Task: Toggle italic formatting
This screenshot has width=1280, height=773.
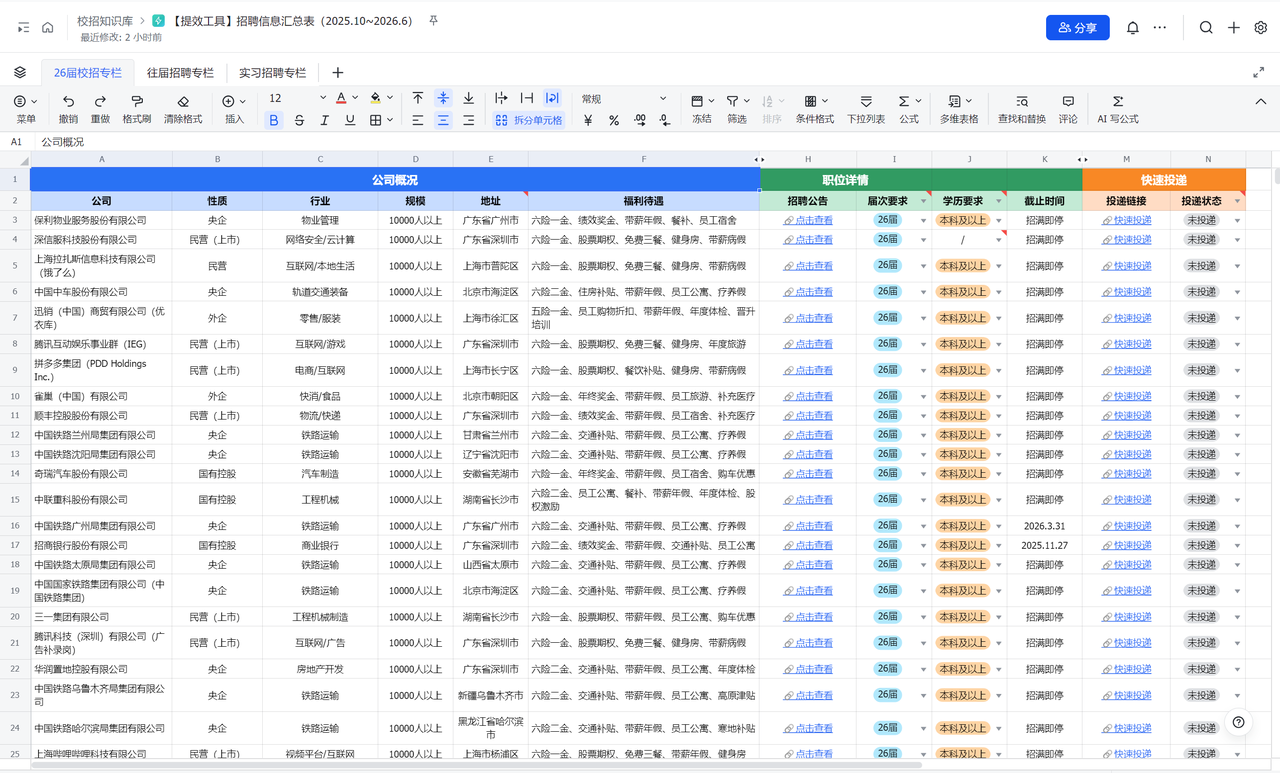Action: click(324, 121)
